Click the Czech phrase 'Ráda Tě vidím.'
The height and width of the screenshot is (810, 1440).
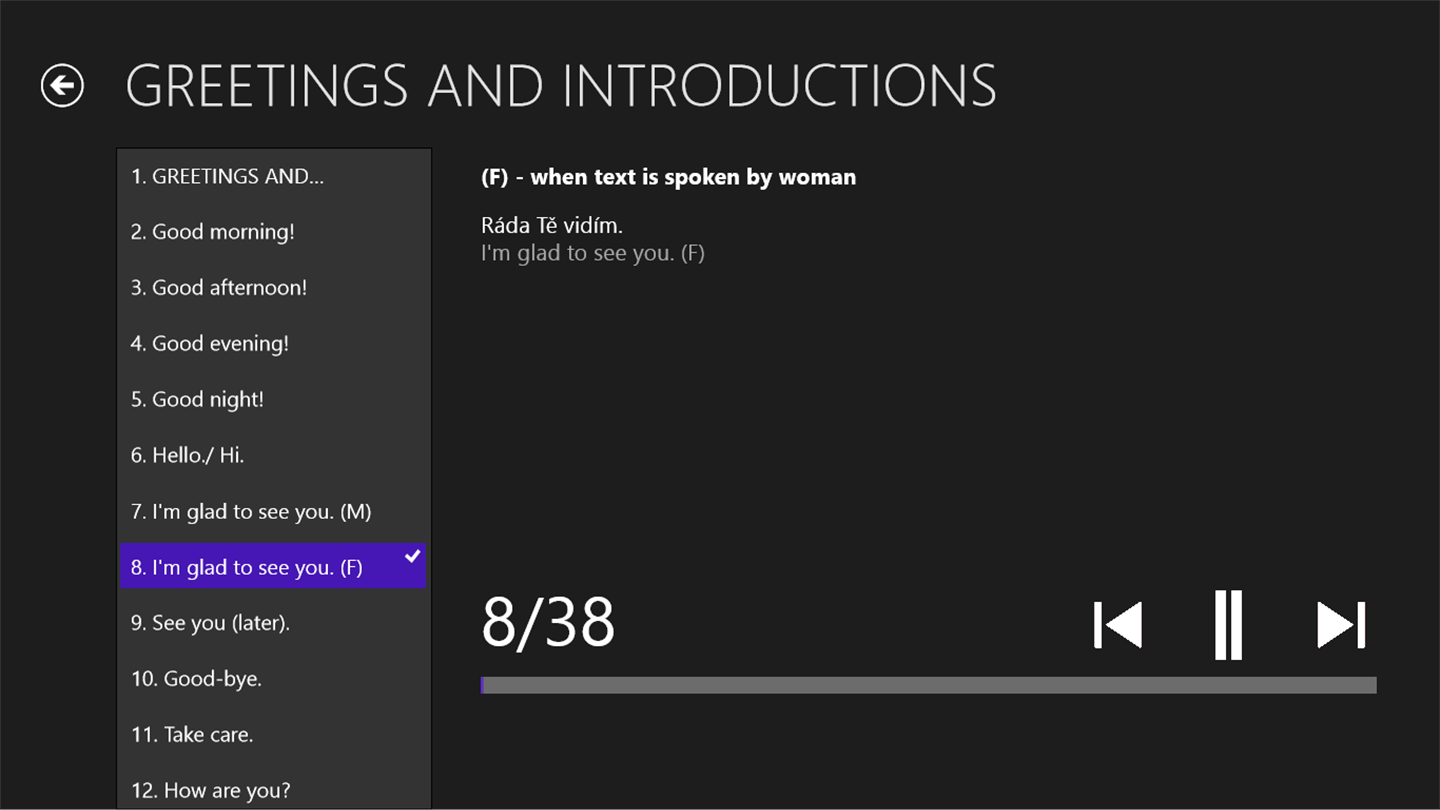tap(552, 226)
